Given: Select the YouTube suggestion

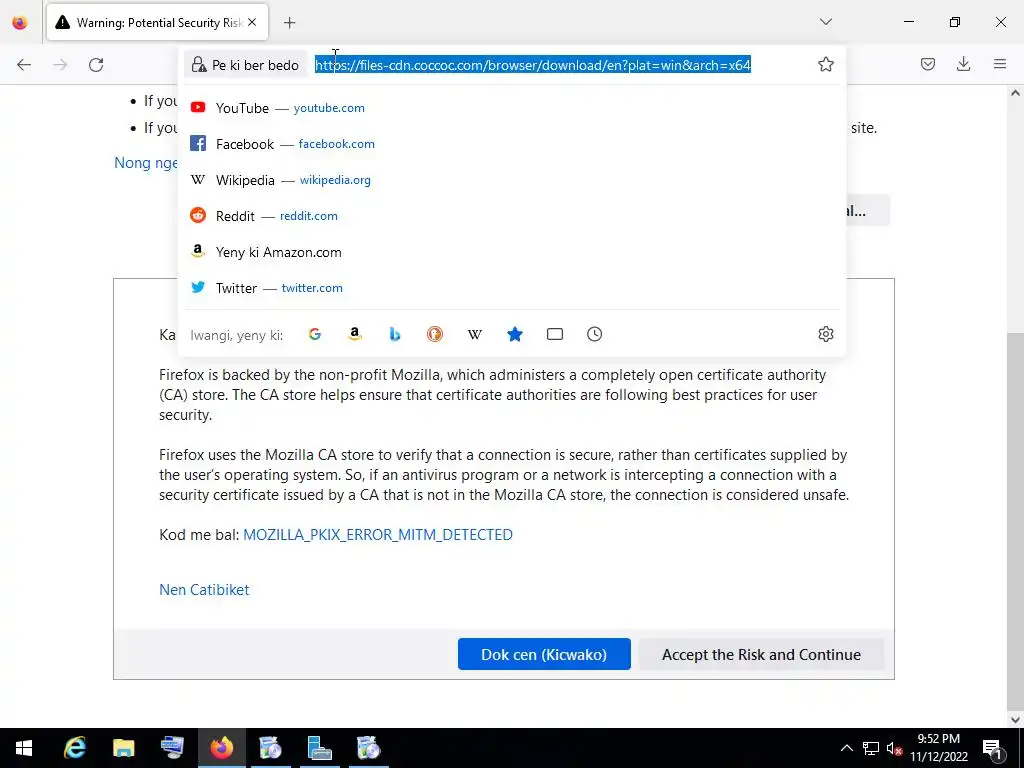Looking at the screenshot, I should pyautogui.click(x=511, y=108).
